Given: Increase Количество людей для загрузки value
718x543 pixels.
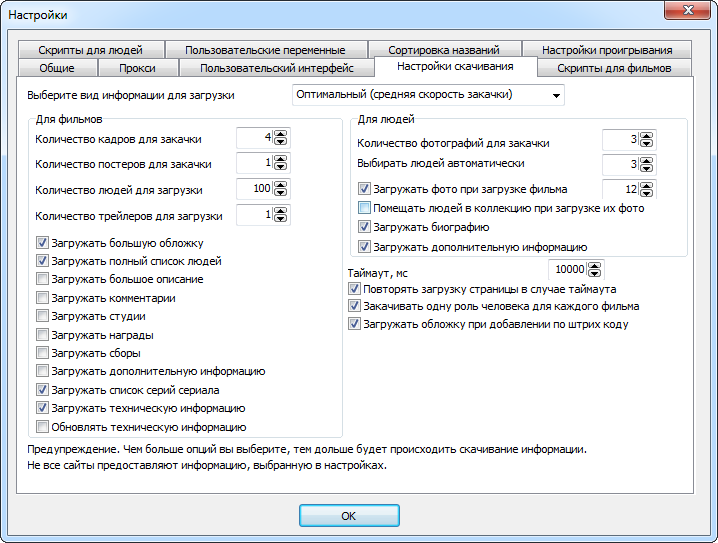Looking at the screenshot, I should coord(281,185).
